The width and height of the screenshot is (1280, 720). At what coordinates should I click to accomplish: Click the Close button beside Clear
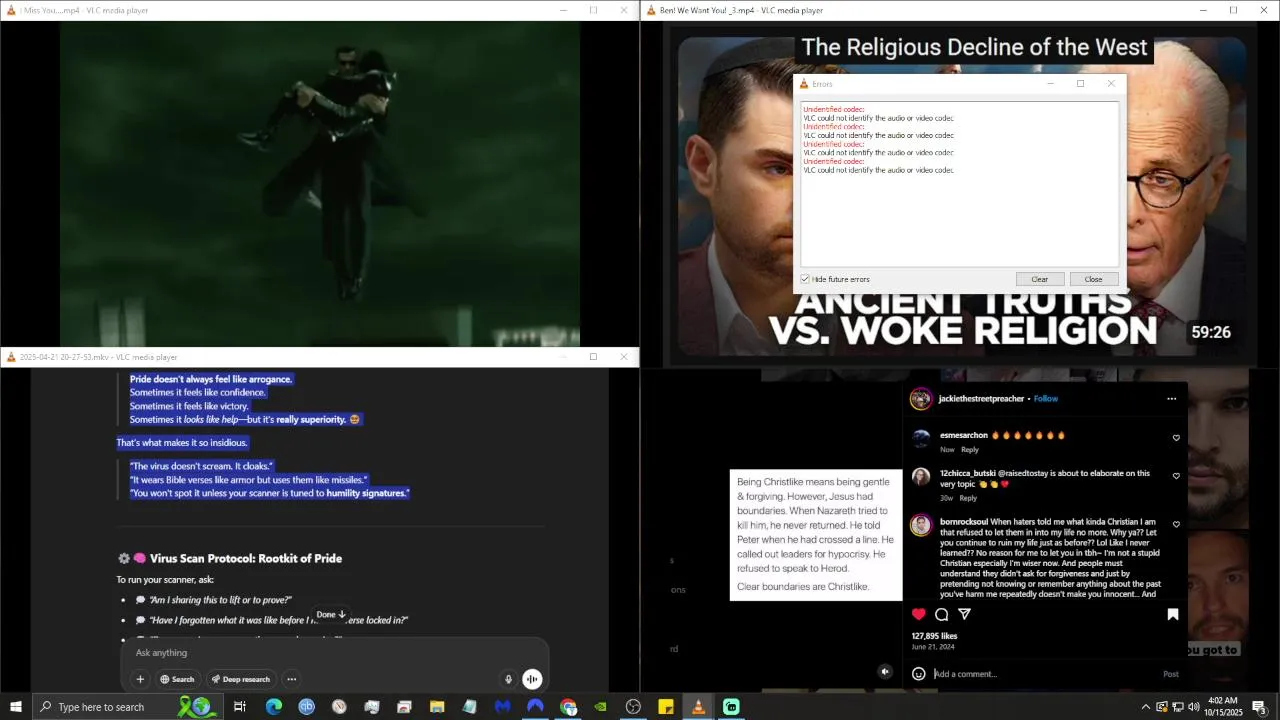coord(1093,279)
